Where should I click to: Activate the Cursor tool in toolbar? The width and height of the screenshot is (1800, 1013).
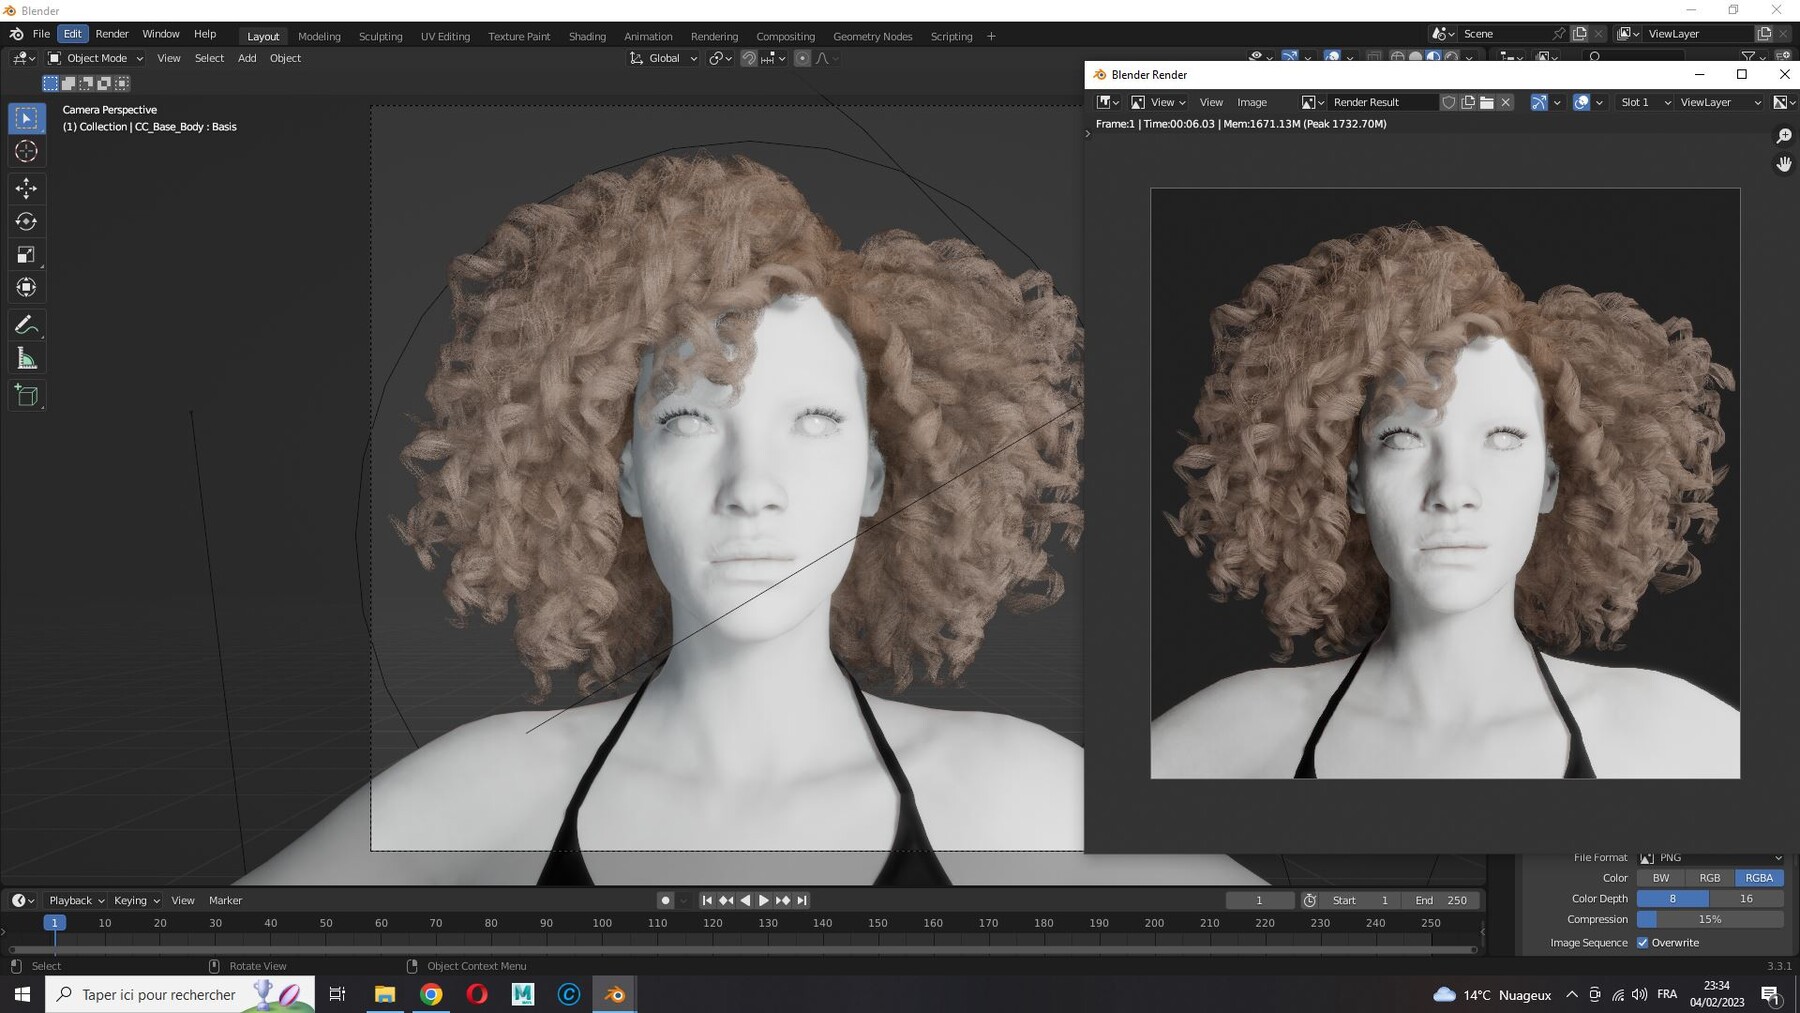pos(26,151)
